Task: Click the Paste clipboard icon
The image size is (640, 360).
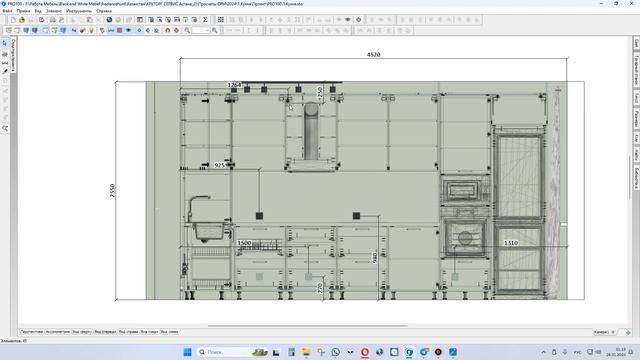Action: tap(89, 20)
